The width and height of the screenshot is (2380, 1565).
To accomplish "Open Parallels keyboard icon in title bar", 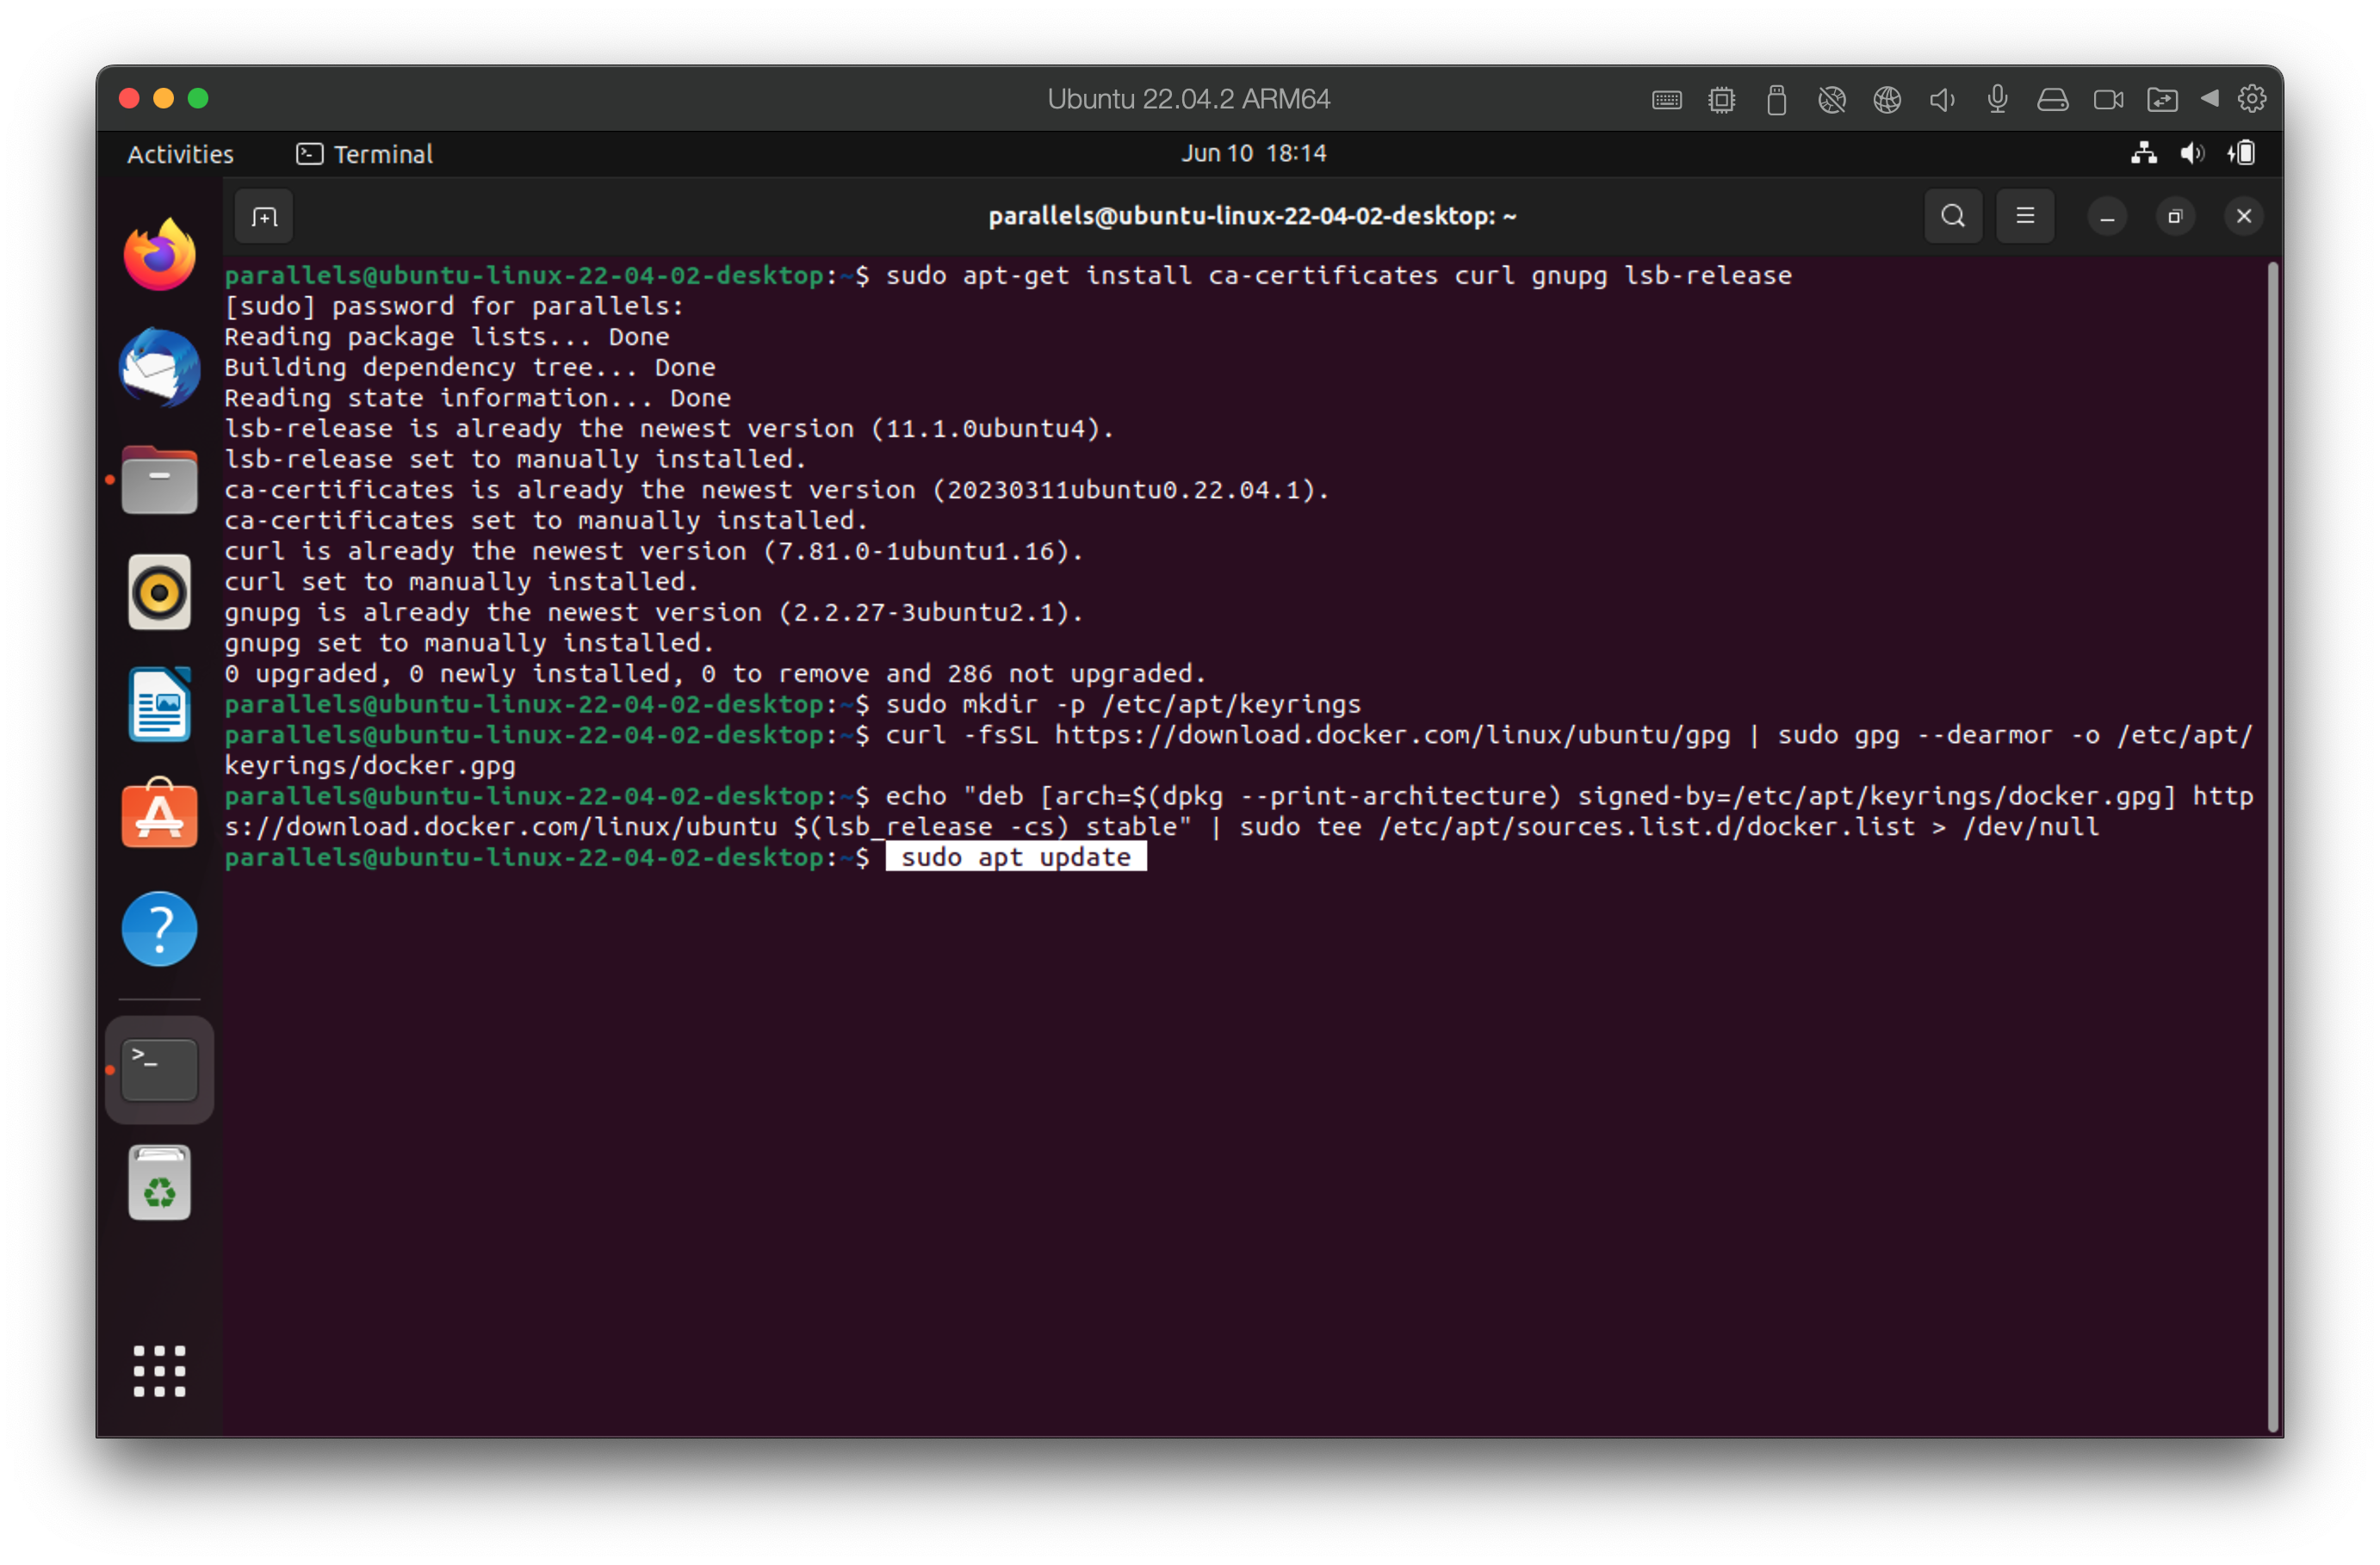I will click(x=1666, y=99).
